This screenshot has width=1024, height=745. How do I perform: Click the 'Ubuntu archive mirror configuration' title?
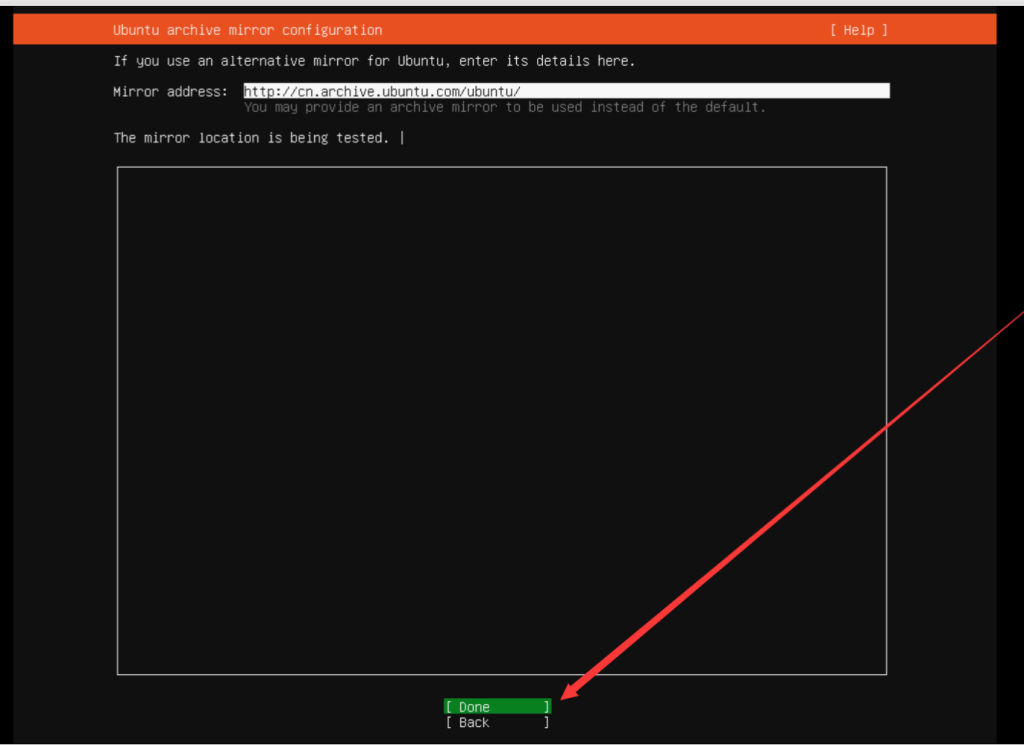[248, 30]
